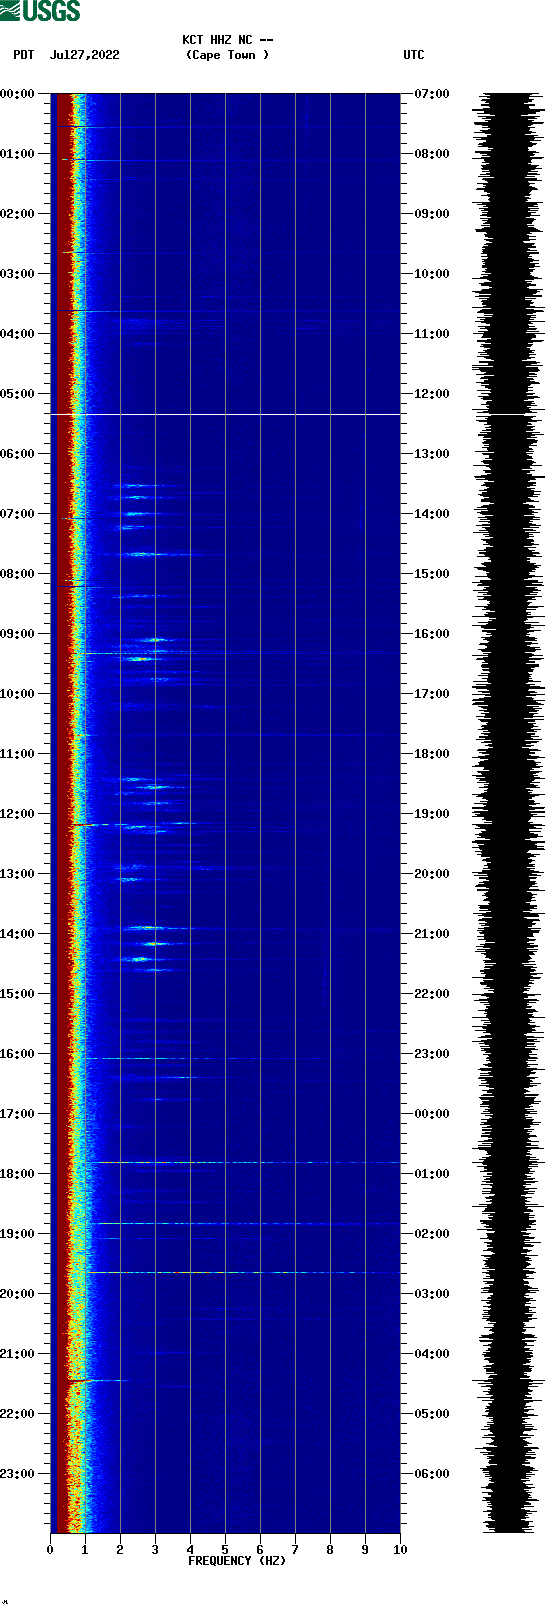The height and width of the screenshot is (1613, 552).
Task: Click the USGS logo
Action: coord(40,11)
